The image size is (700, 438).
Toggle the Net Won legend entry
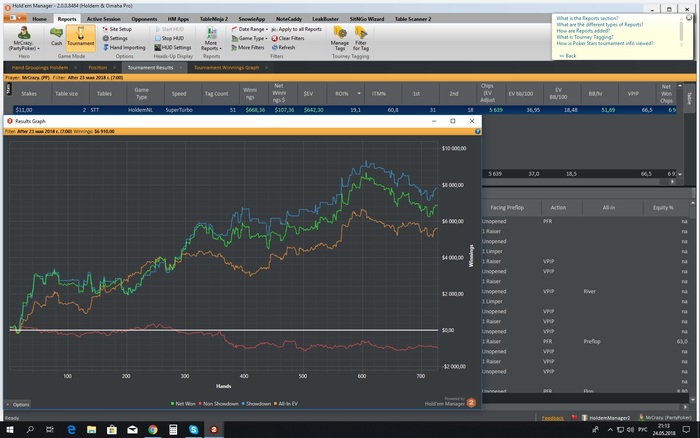[x=183, y=404]
